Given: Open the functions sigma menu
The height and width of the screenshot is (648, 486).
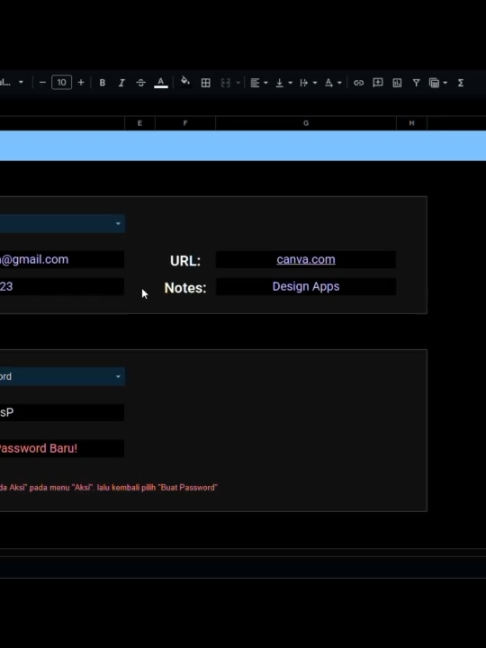Looking at the screenshot, I should [x=460, y=83].
